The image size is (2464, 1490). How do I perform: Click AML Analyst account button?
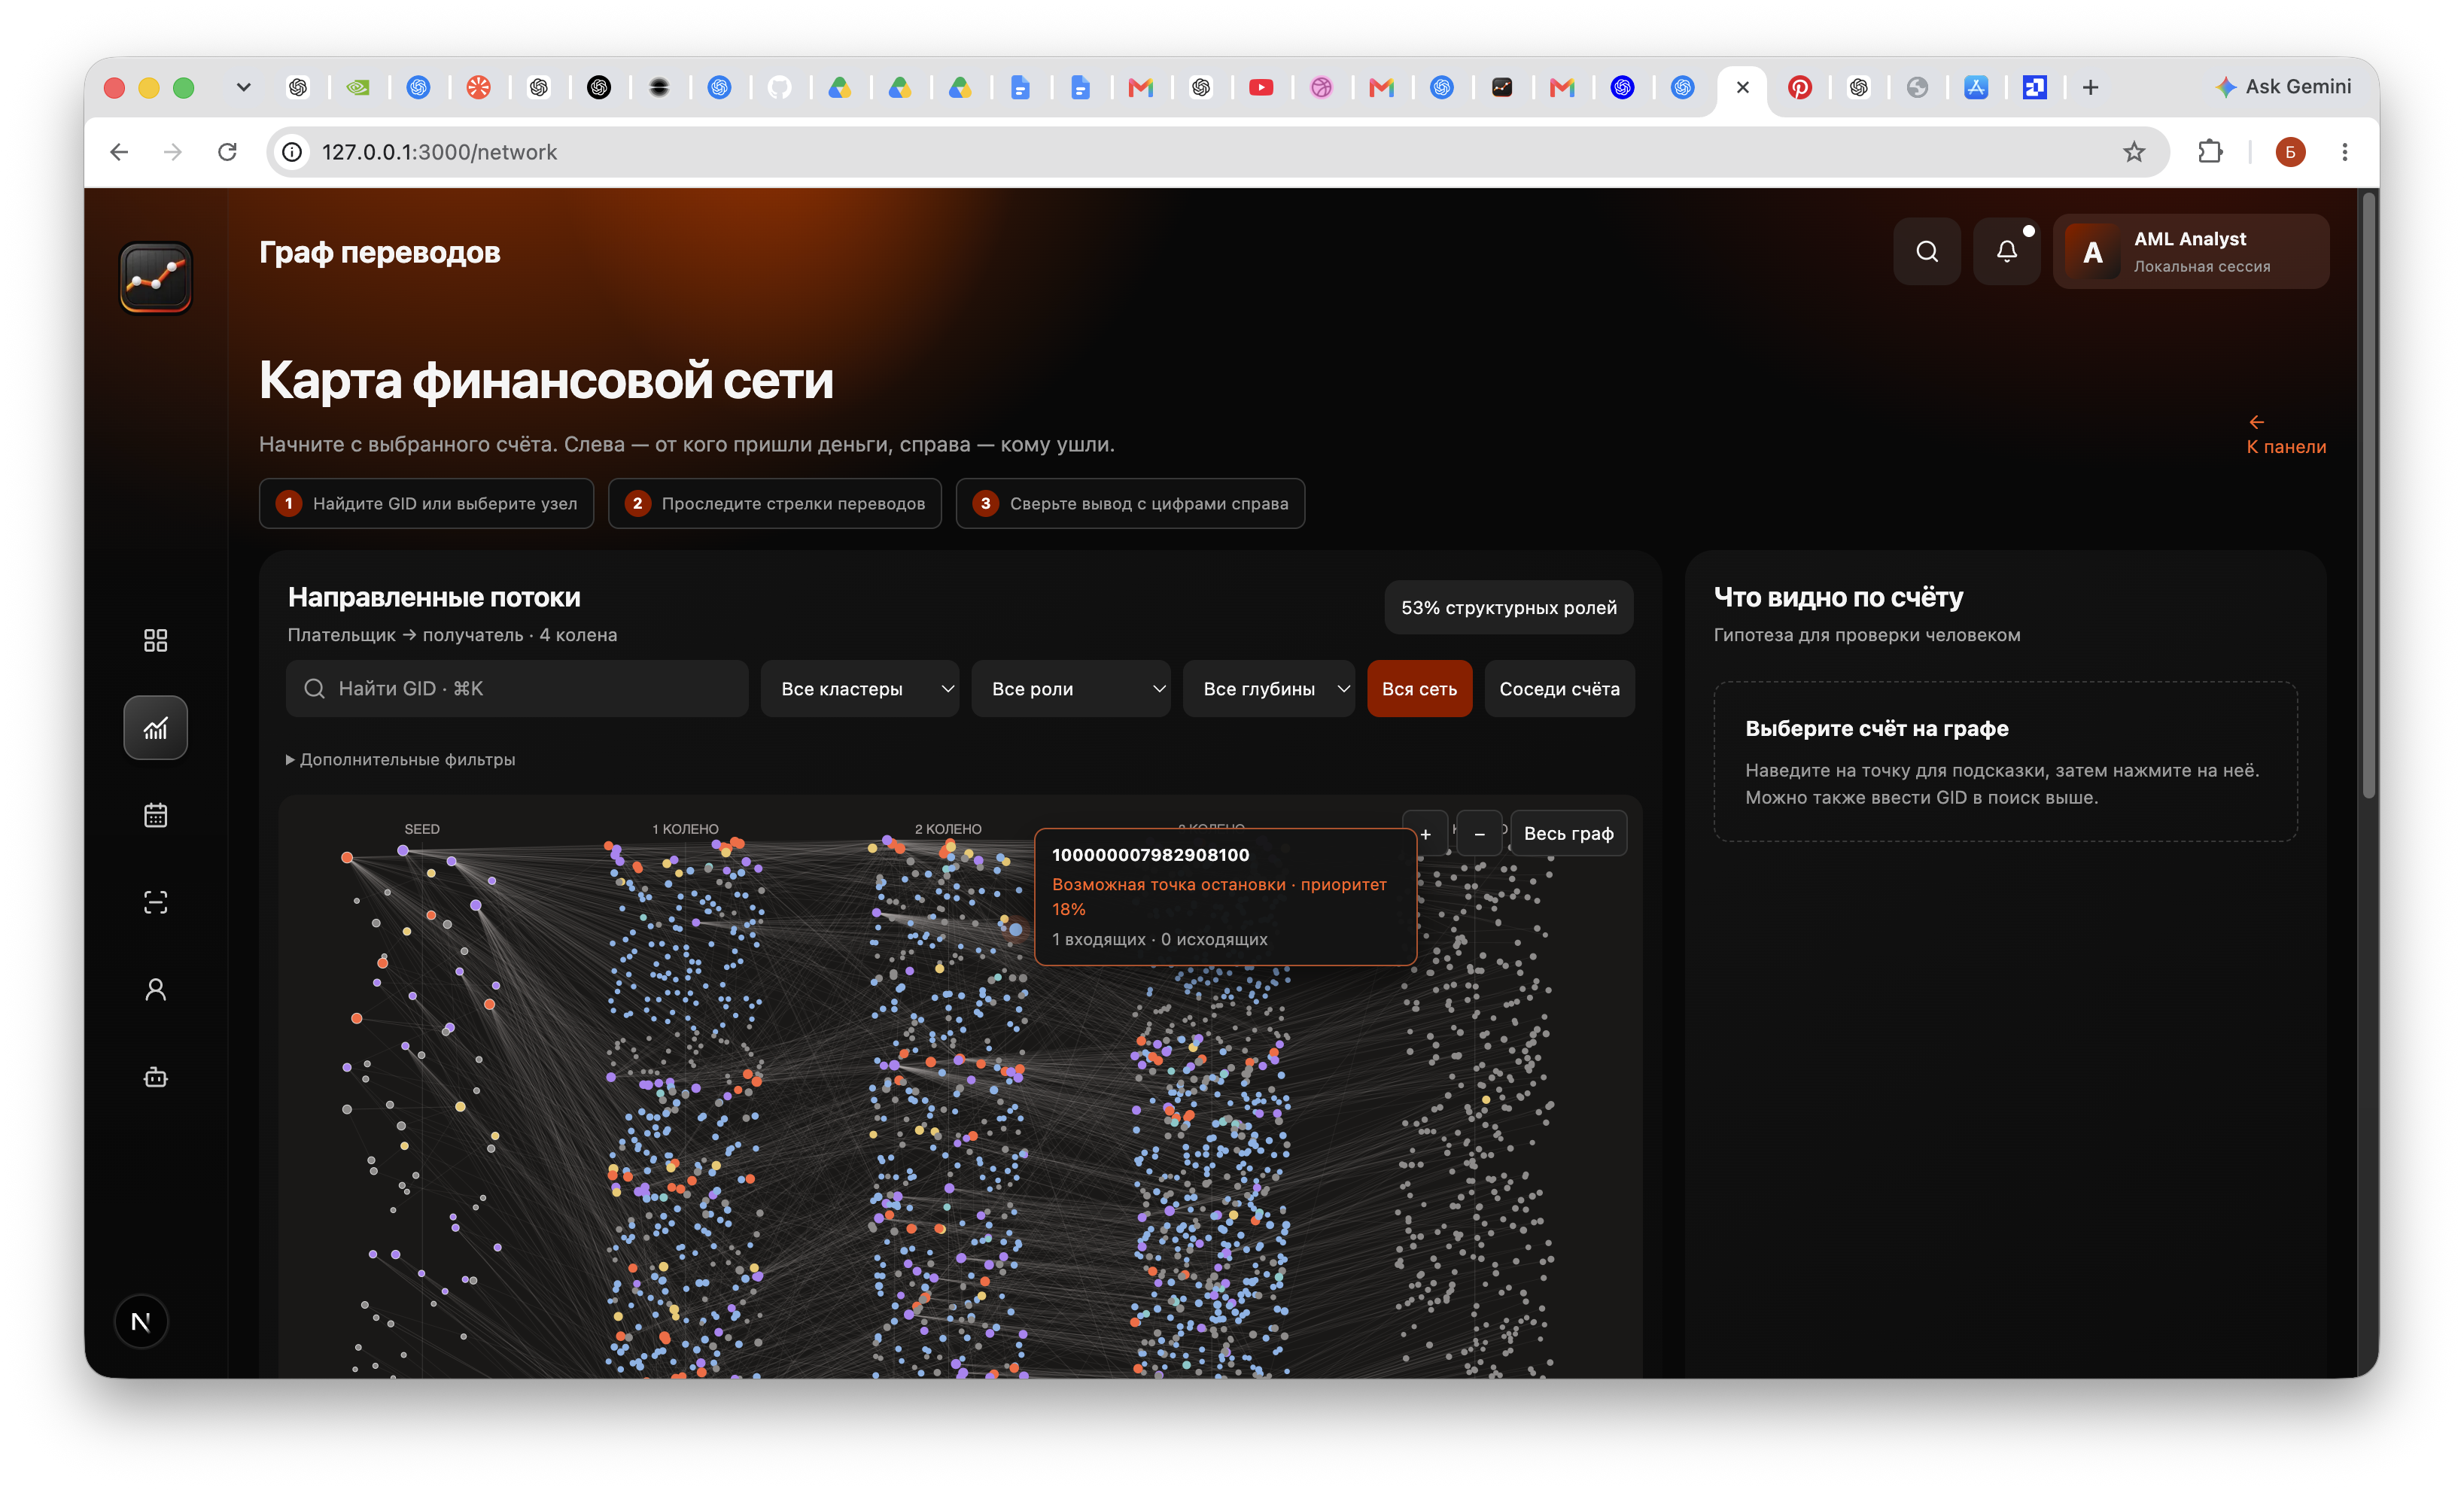pyautogui.click(x=2190, y=251)
